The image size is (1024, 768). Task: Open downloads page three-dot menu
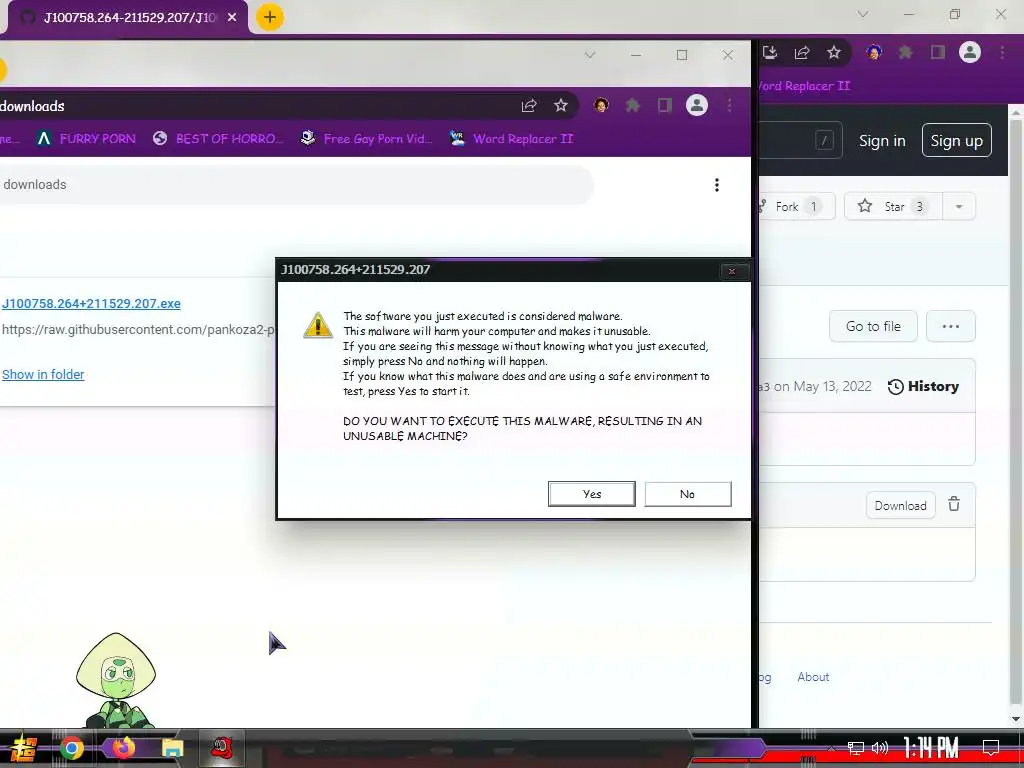[716, 185]
